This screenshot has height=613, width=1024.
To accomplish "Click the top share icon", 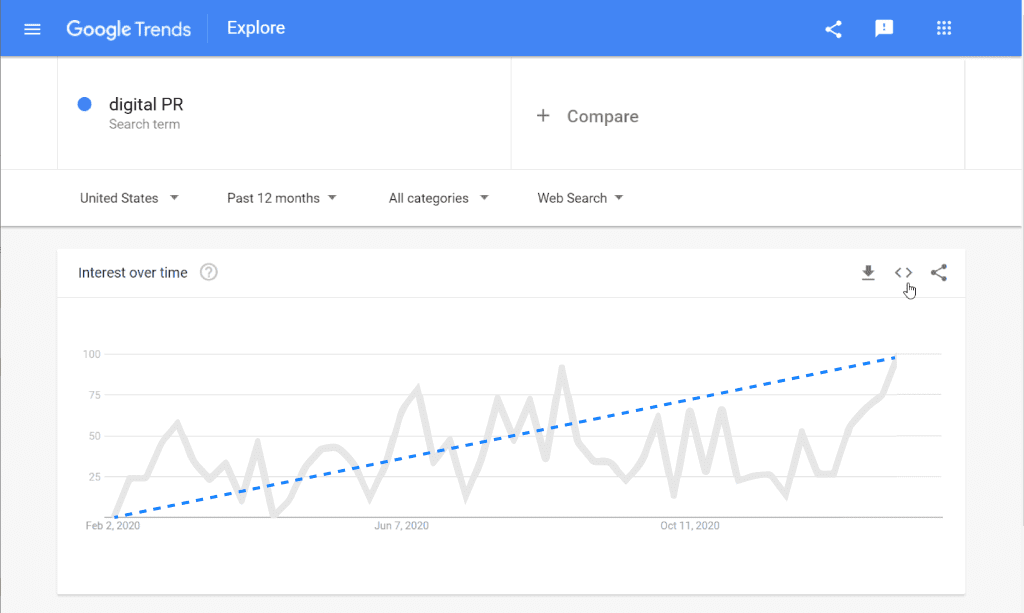I will click(833, 28).
